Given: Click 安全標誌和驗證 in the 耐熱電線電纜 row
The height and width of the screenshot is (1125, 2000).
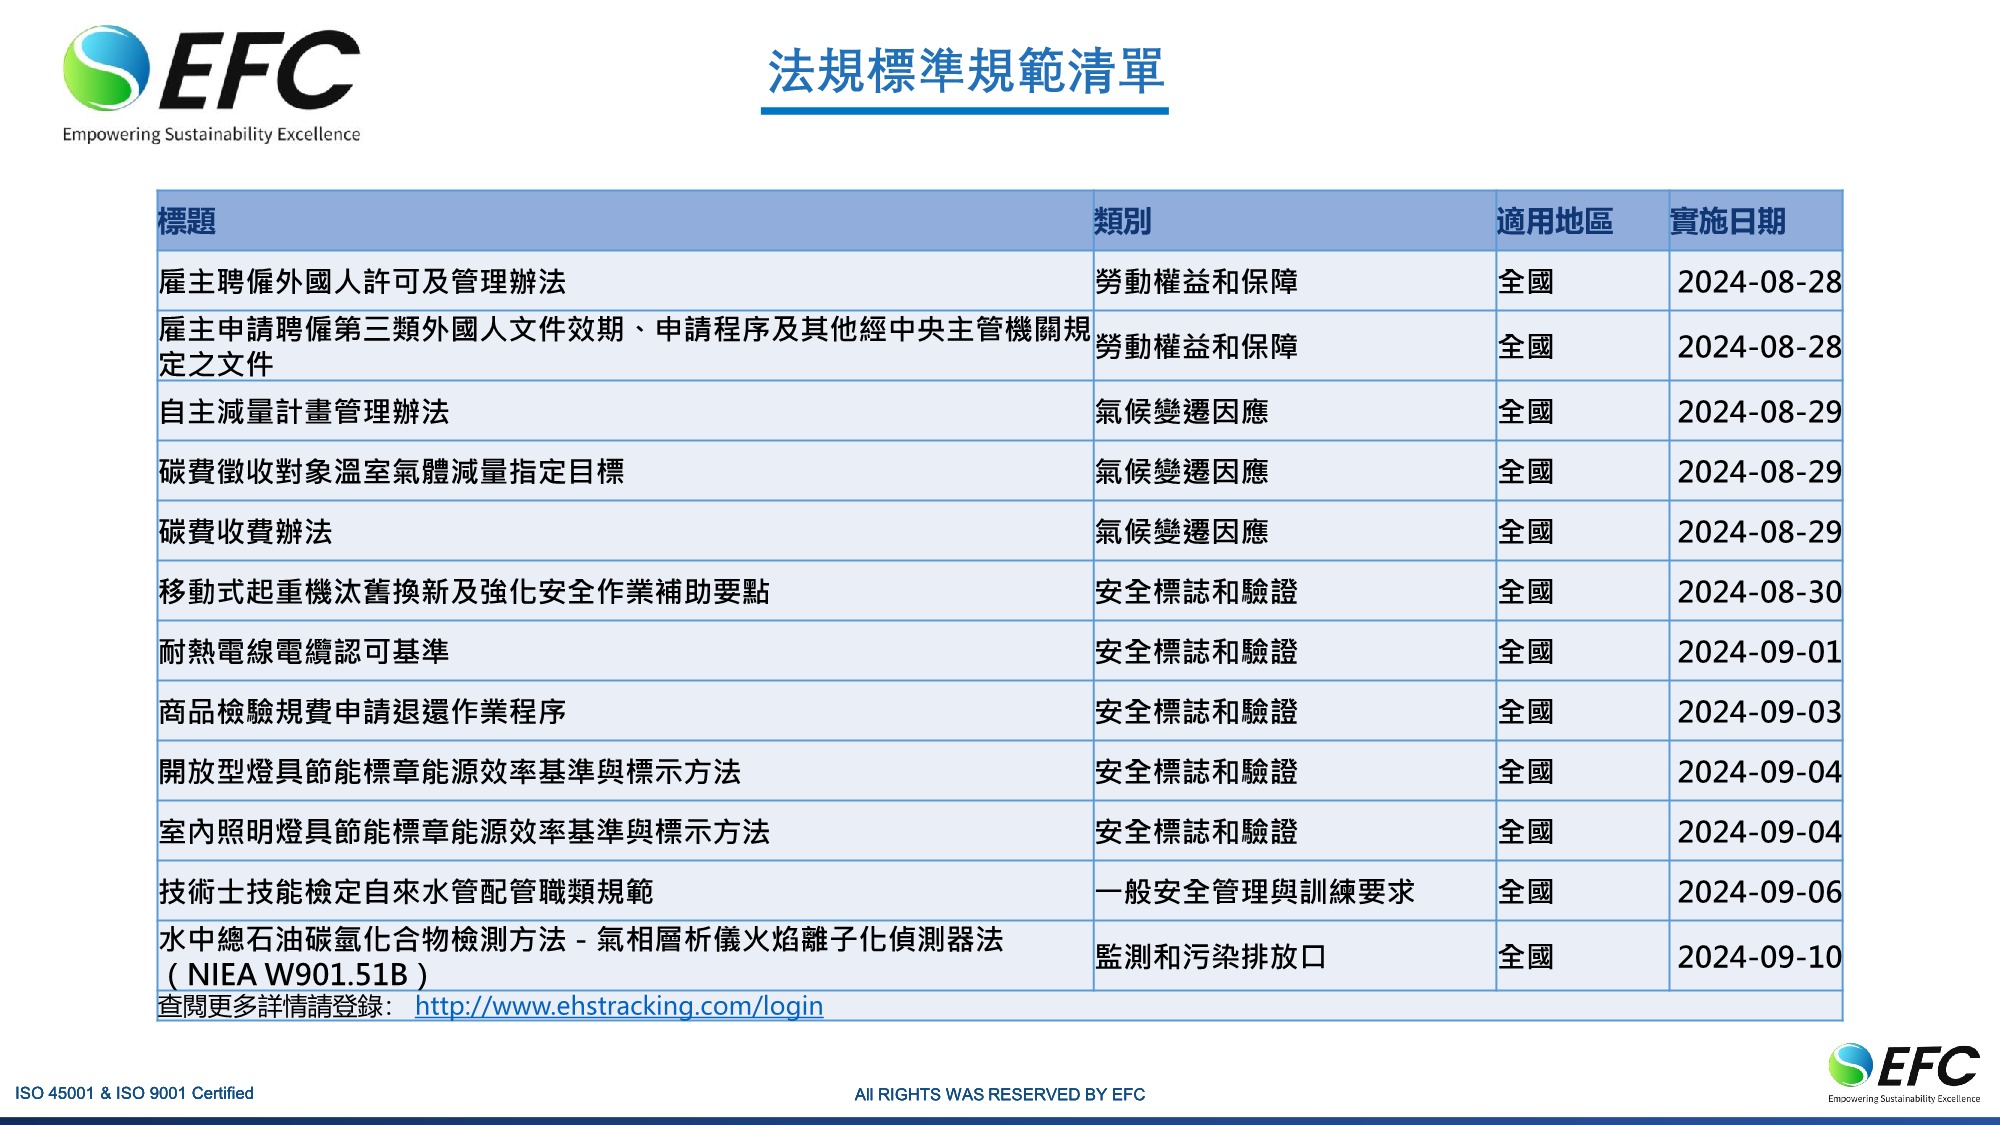Looking at the screenshot, I should (x=1196, y=651).
